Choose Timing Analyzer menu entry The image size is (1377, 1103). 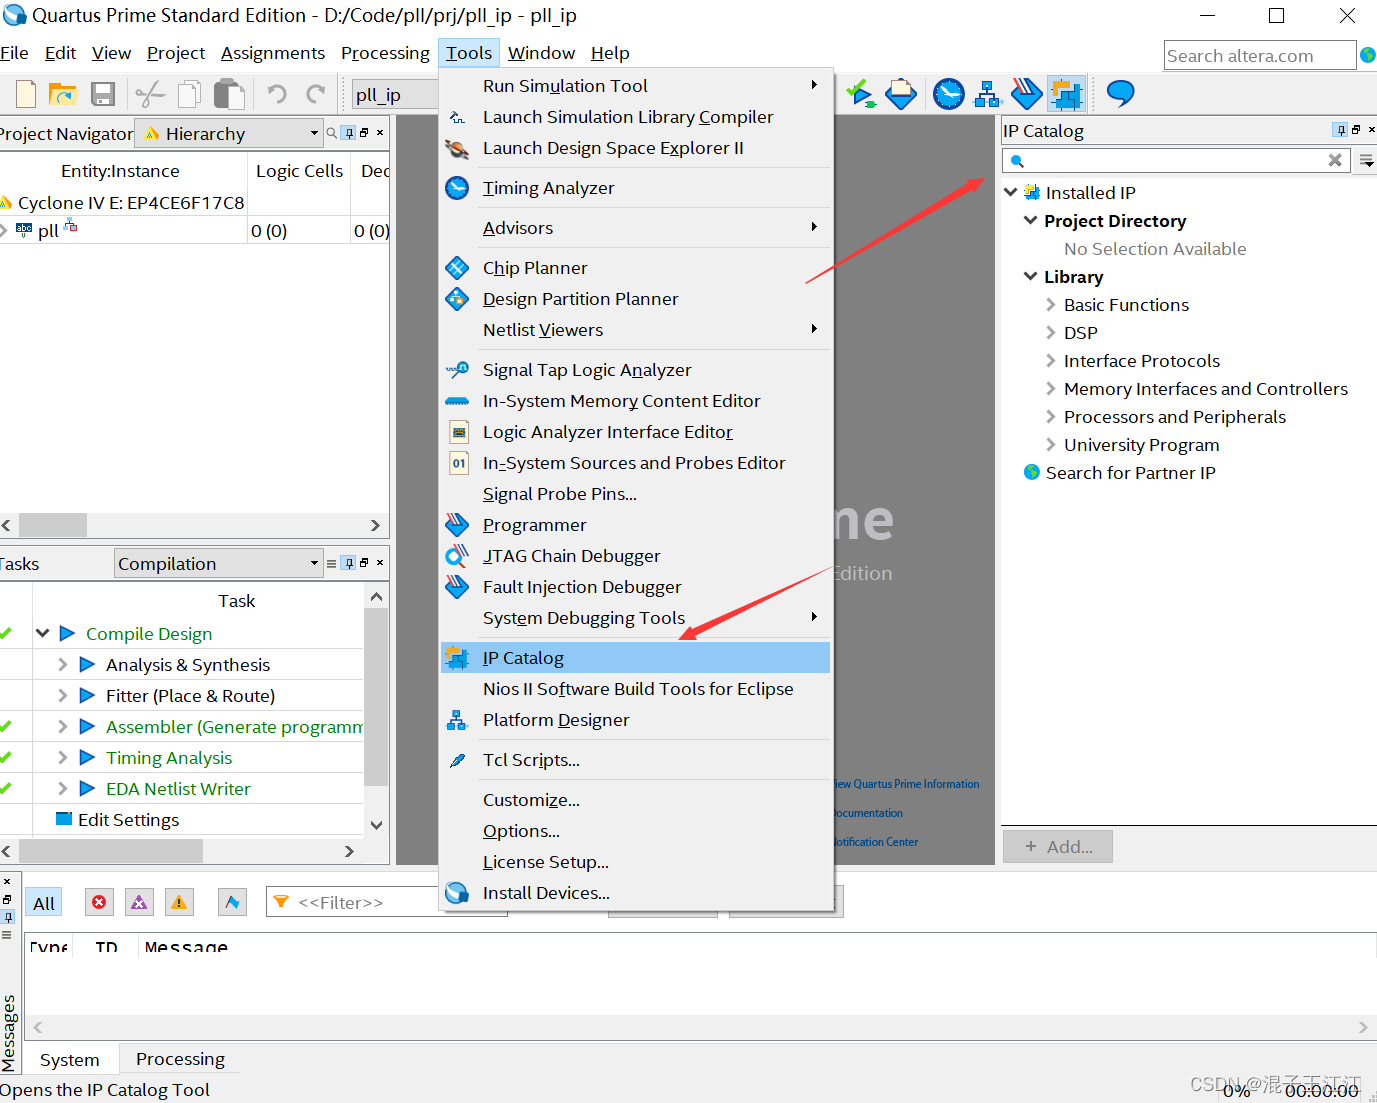point(635,188)
